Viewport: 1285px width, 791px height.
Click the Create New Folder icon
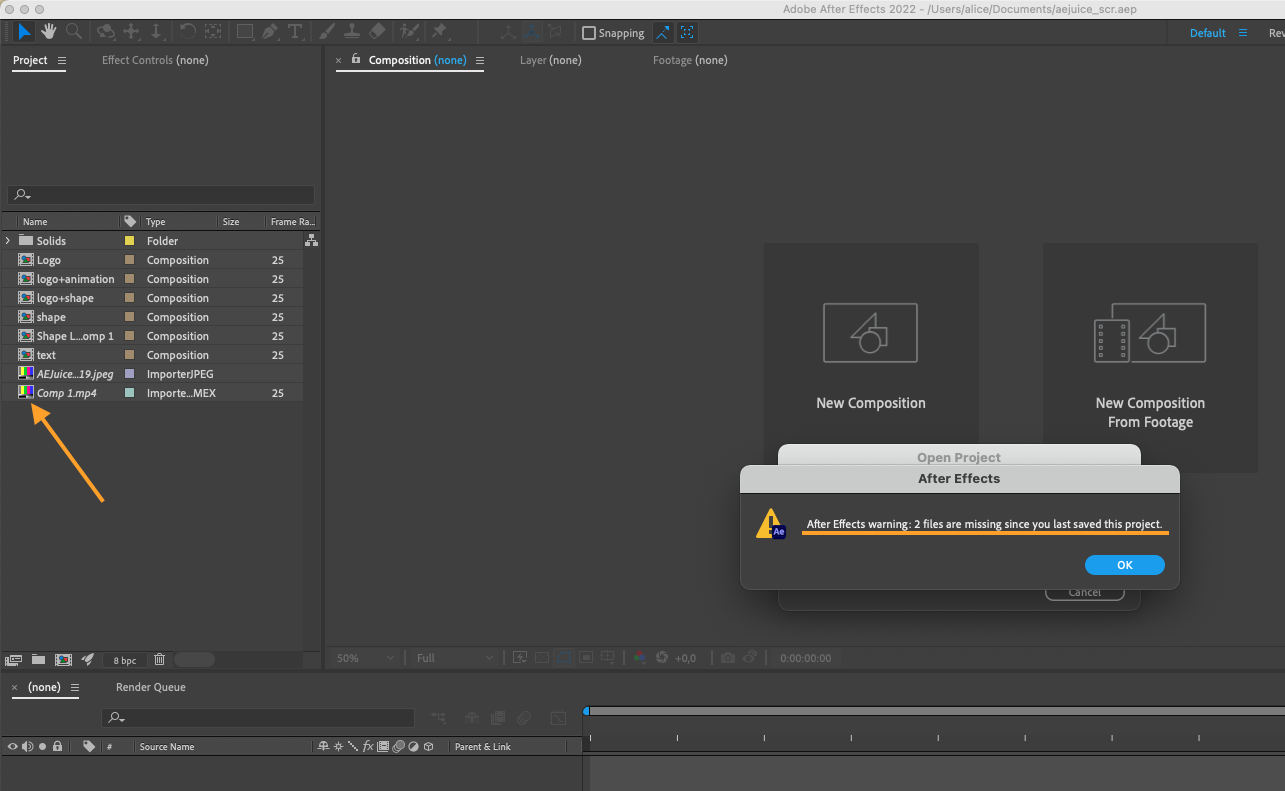point(38,660)
